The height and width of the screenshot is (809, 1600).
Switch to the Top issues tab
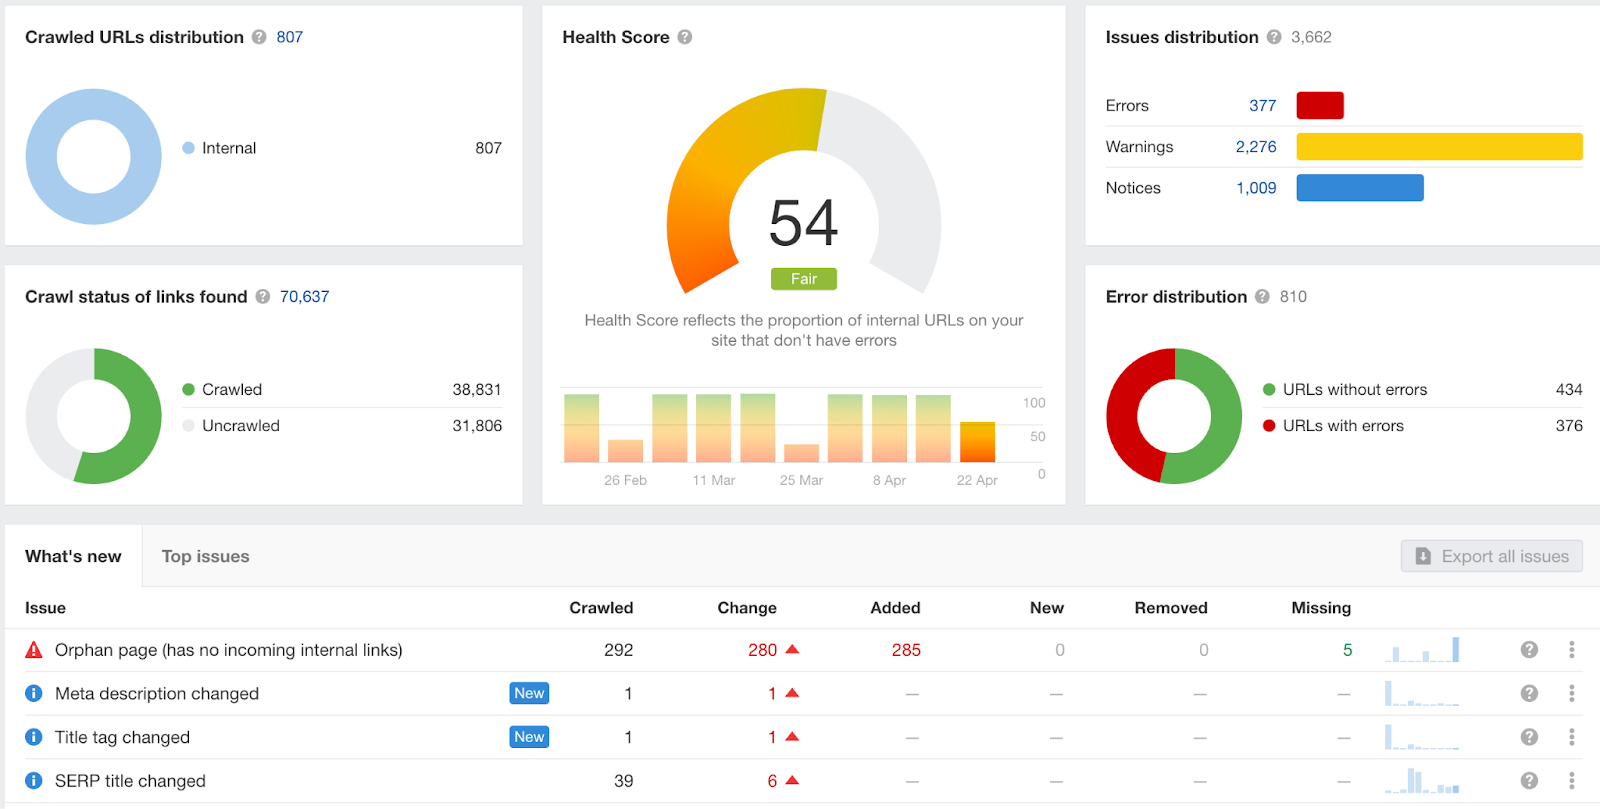(x=206, y=557)
